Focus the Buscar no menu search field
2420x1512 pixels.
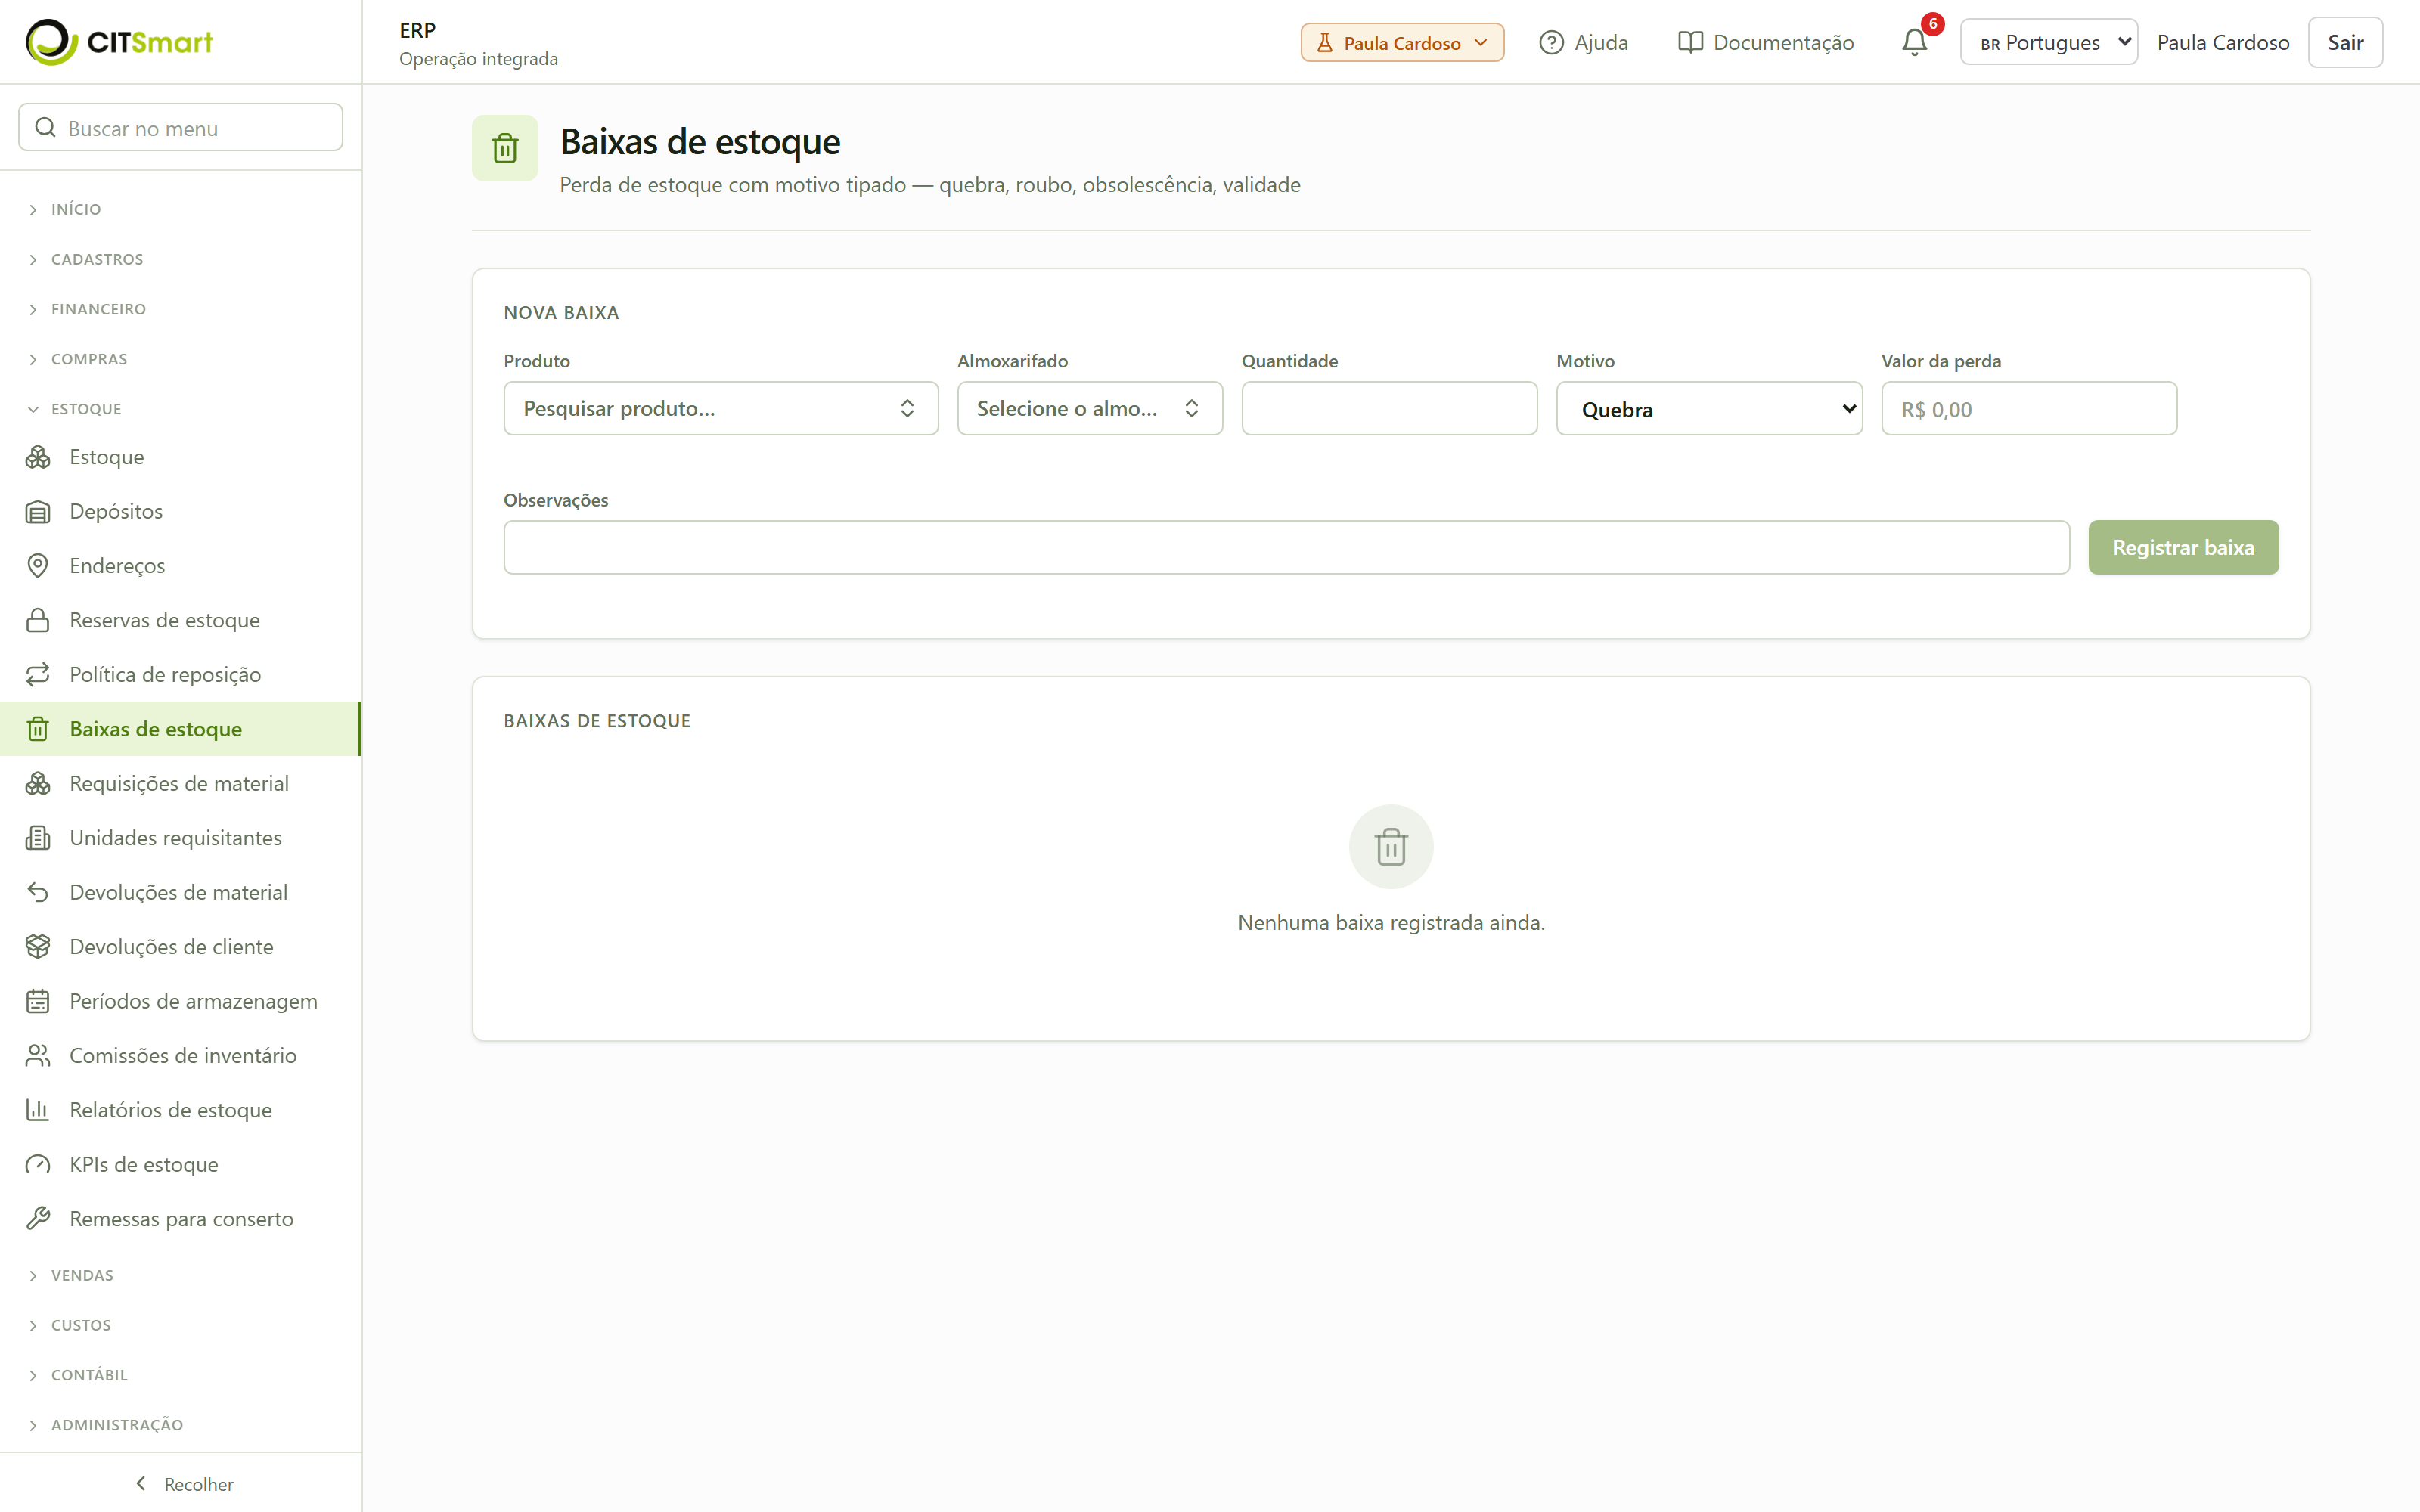(181, 127)
